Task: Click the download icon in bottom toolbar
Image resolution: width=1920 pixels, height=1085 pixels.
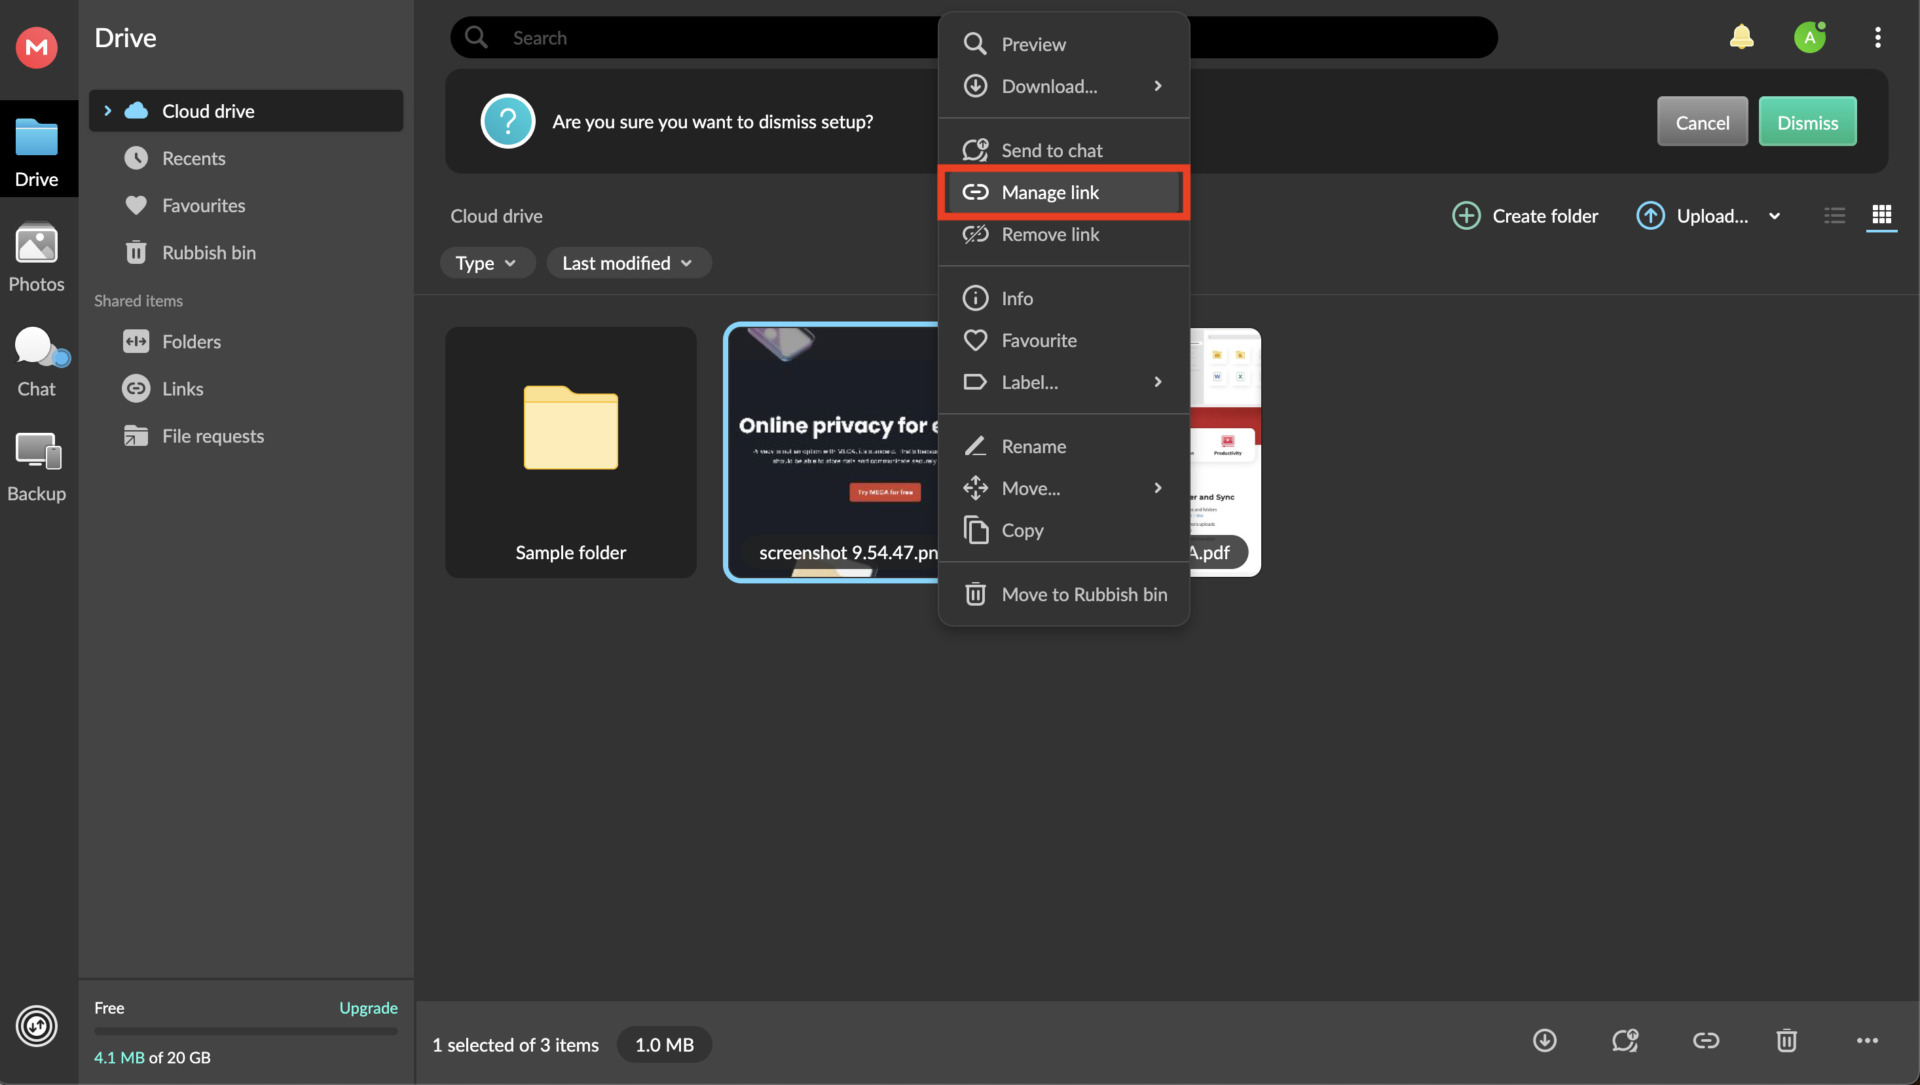Action: click(1544, 1040)
